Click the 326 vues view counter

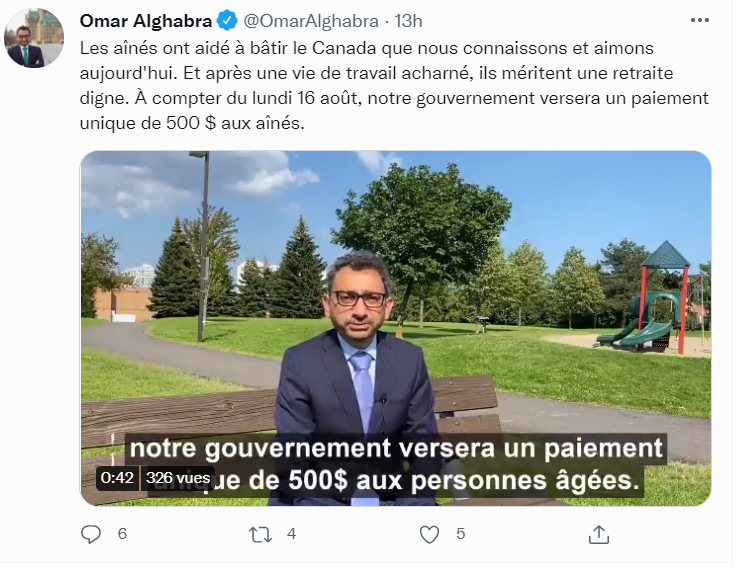tap(178, 478)
